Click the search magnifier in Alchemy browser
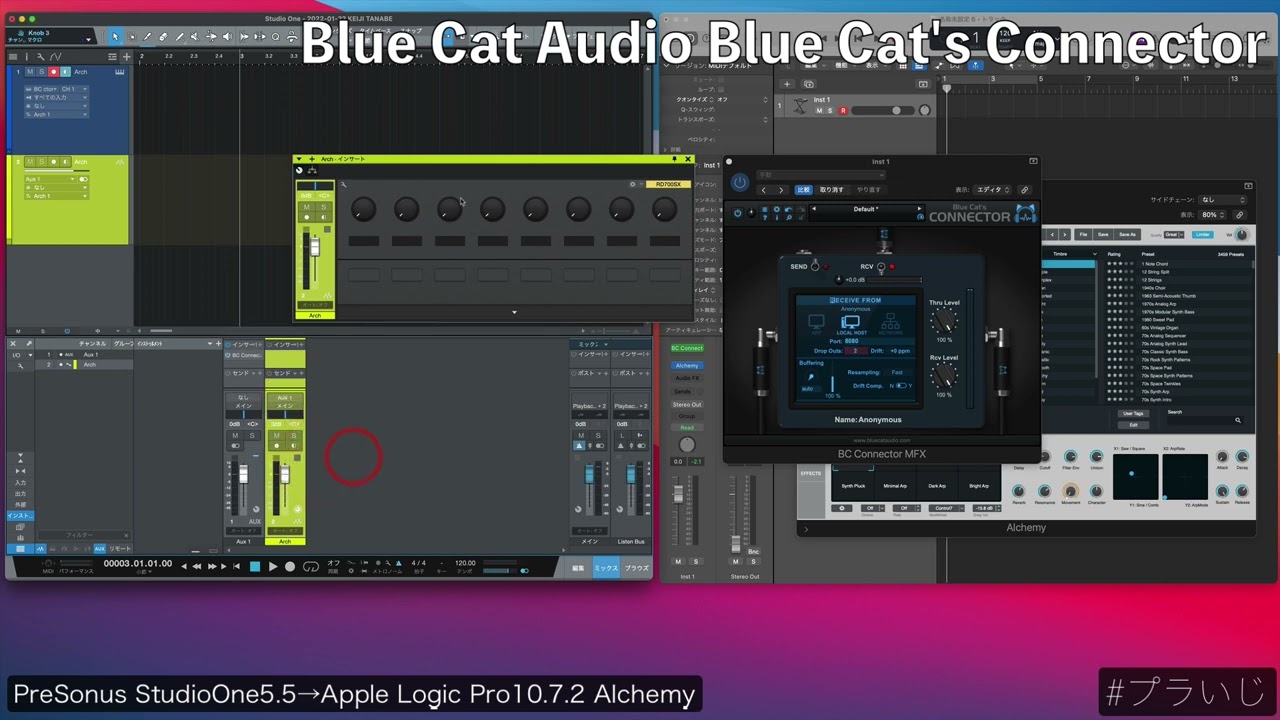The image size is (1280, 720). 1237,421
